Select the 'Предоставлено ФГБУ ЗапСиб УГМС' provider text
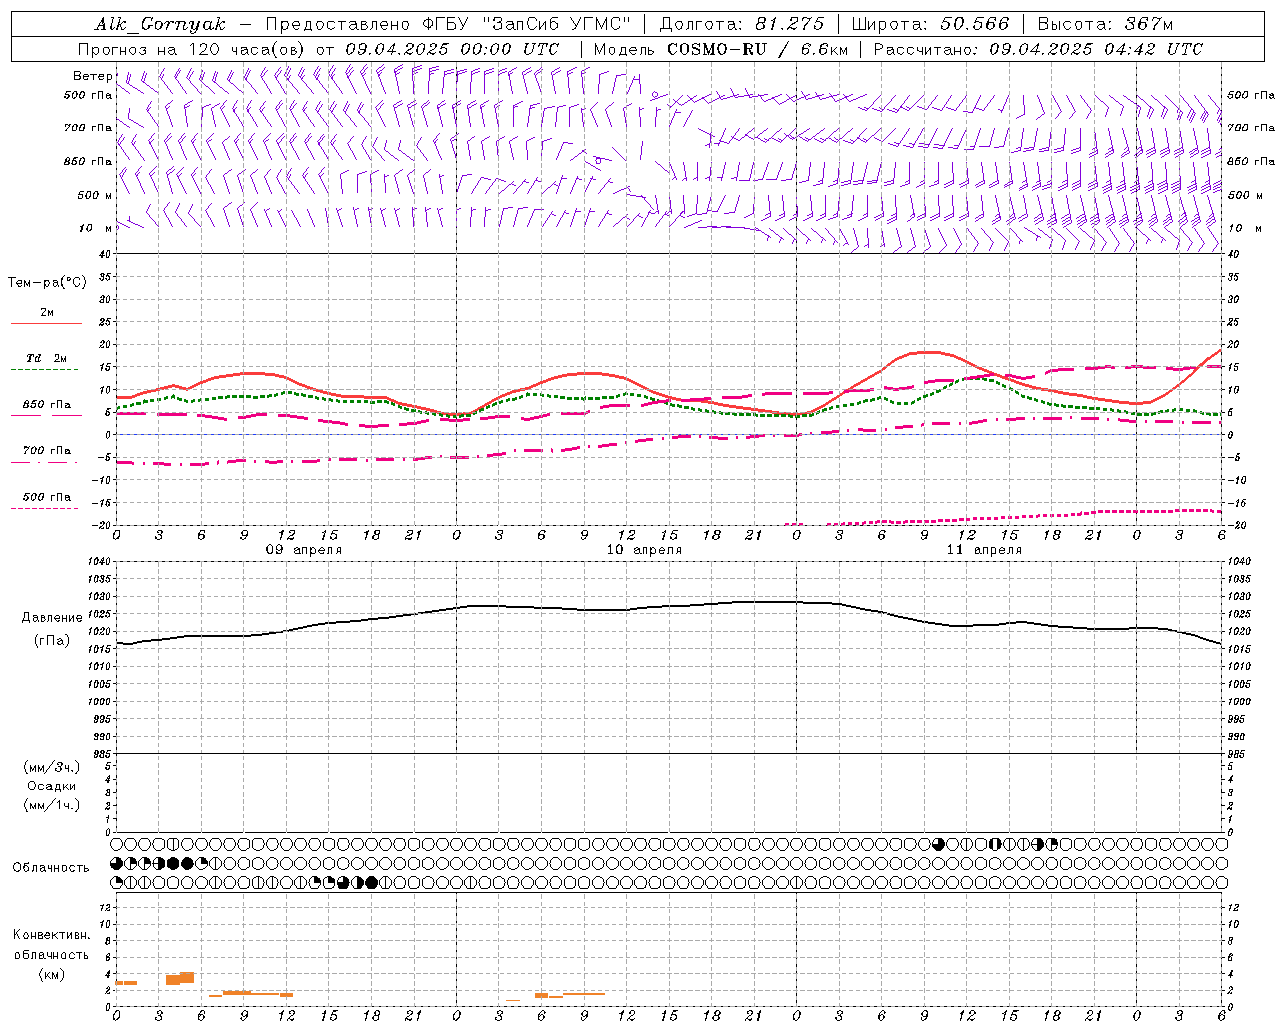The image size is (1280, 1024). click(x=448, y=24)
